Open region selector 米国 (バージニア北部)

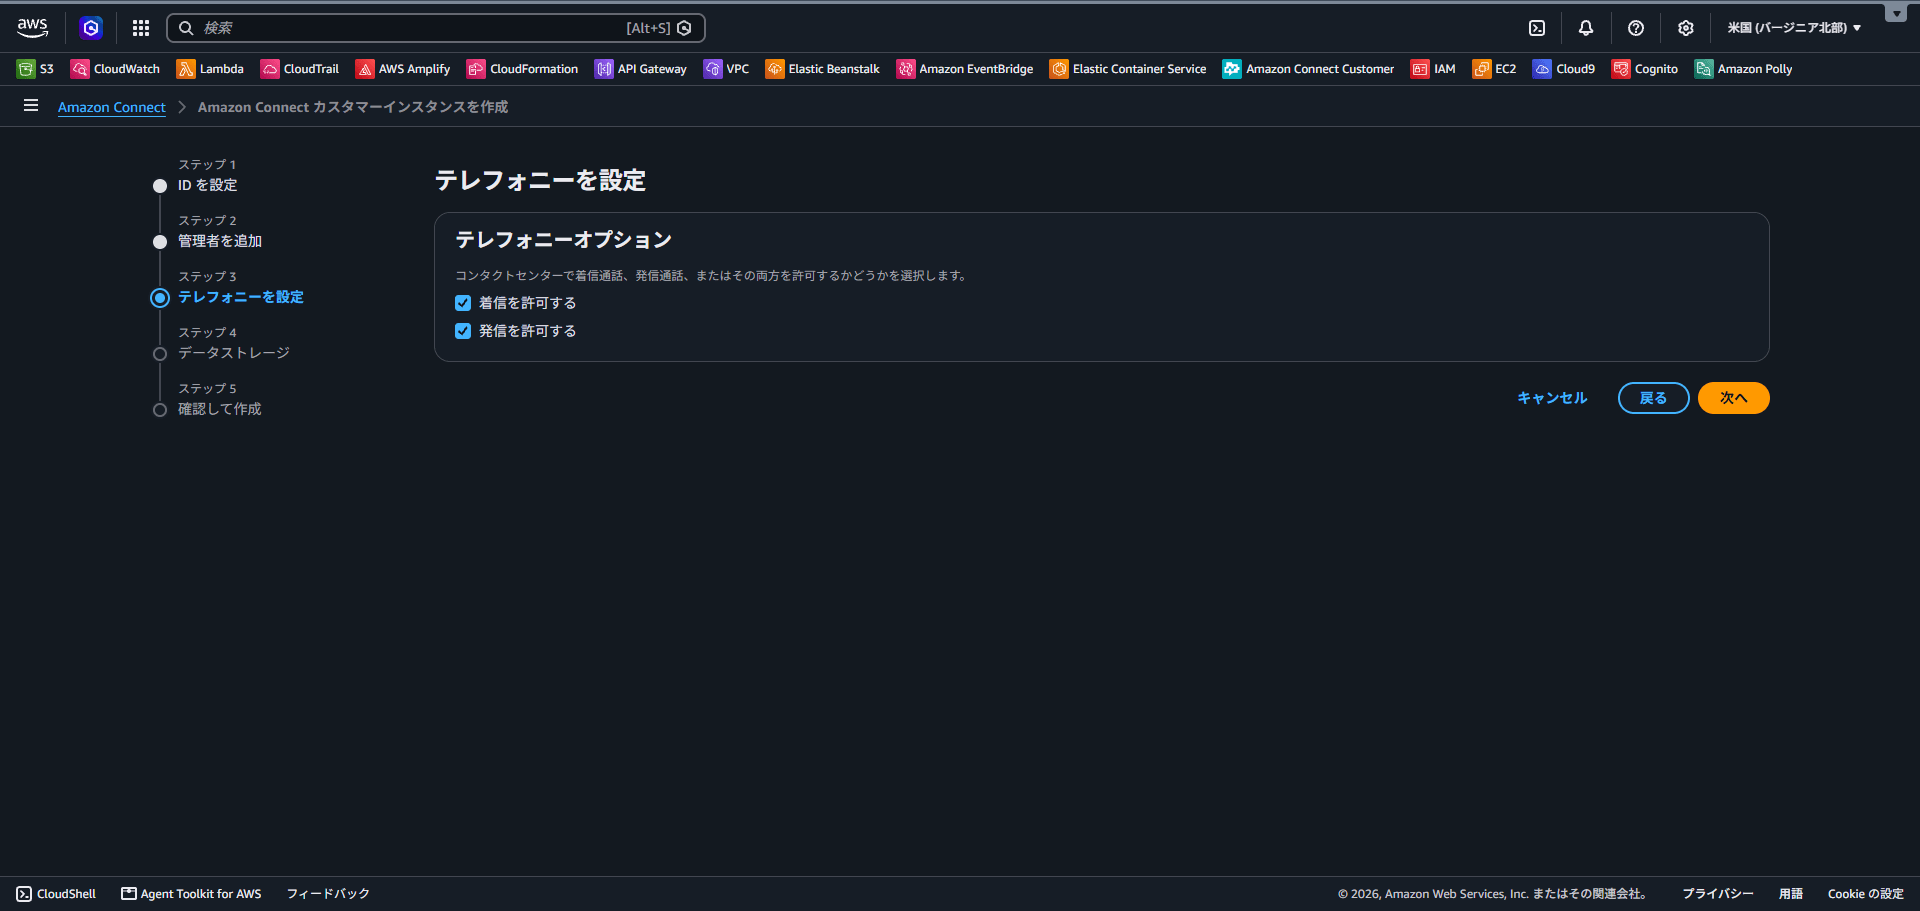1794,28
